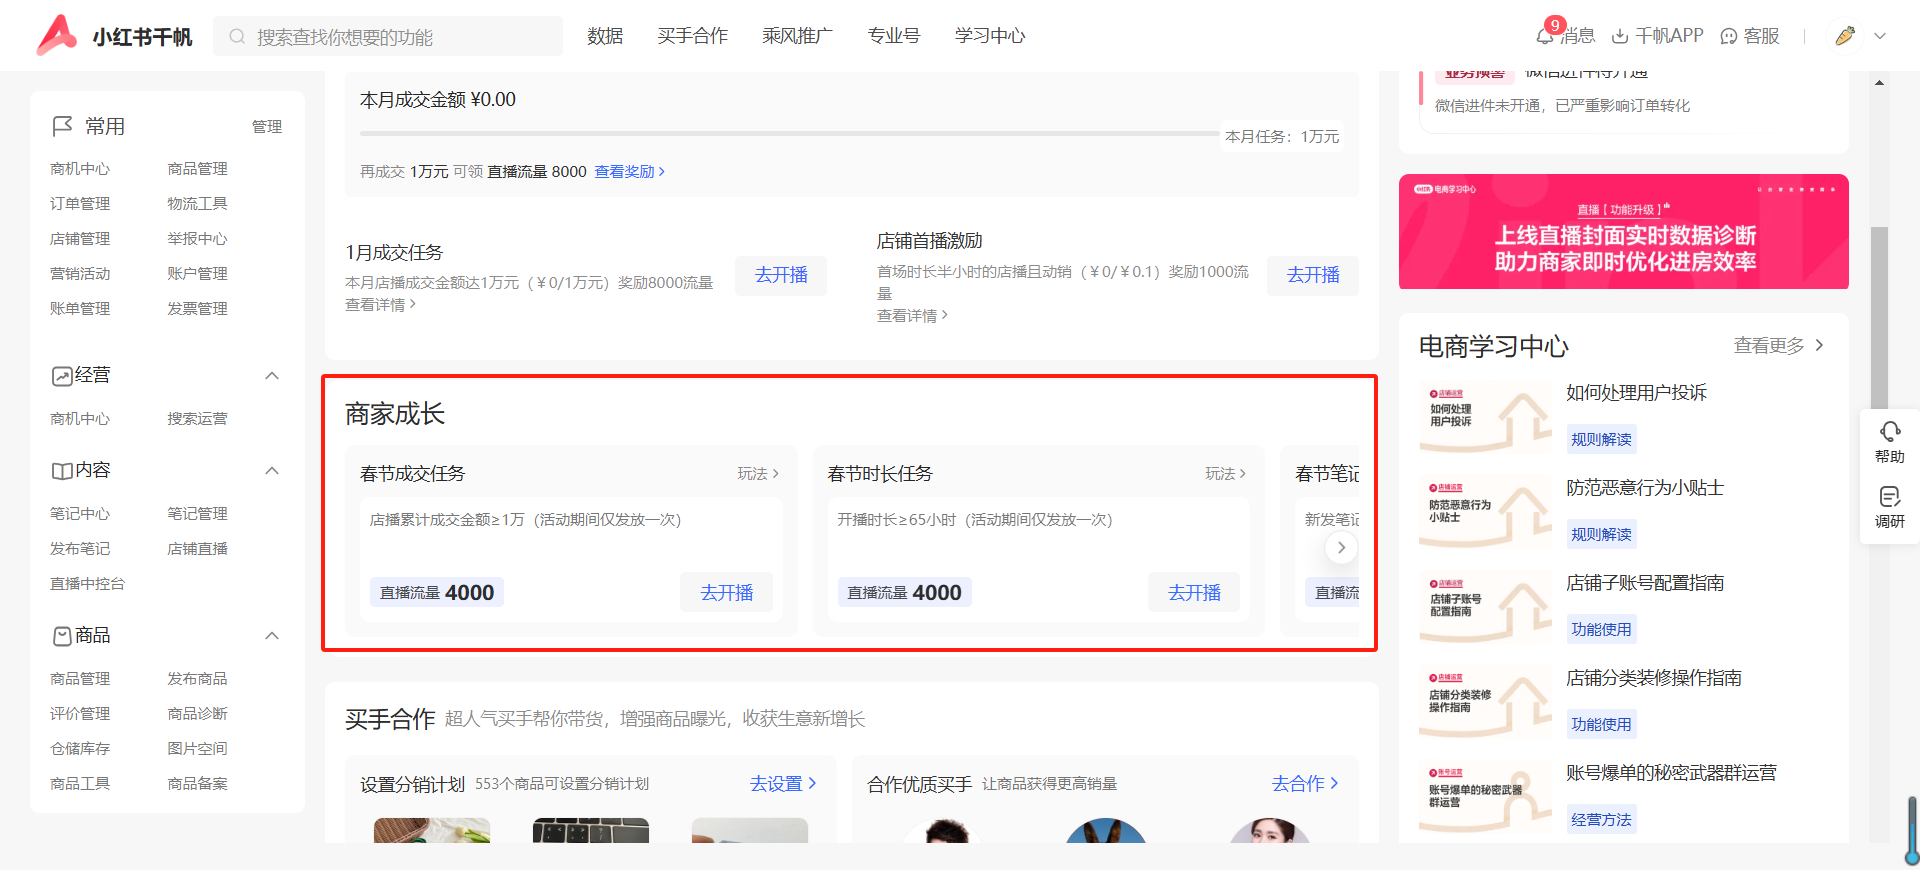Switch to 学习中心 in top navigation
This screenshot has height=870, width=1920.
pos(989,36)
